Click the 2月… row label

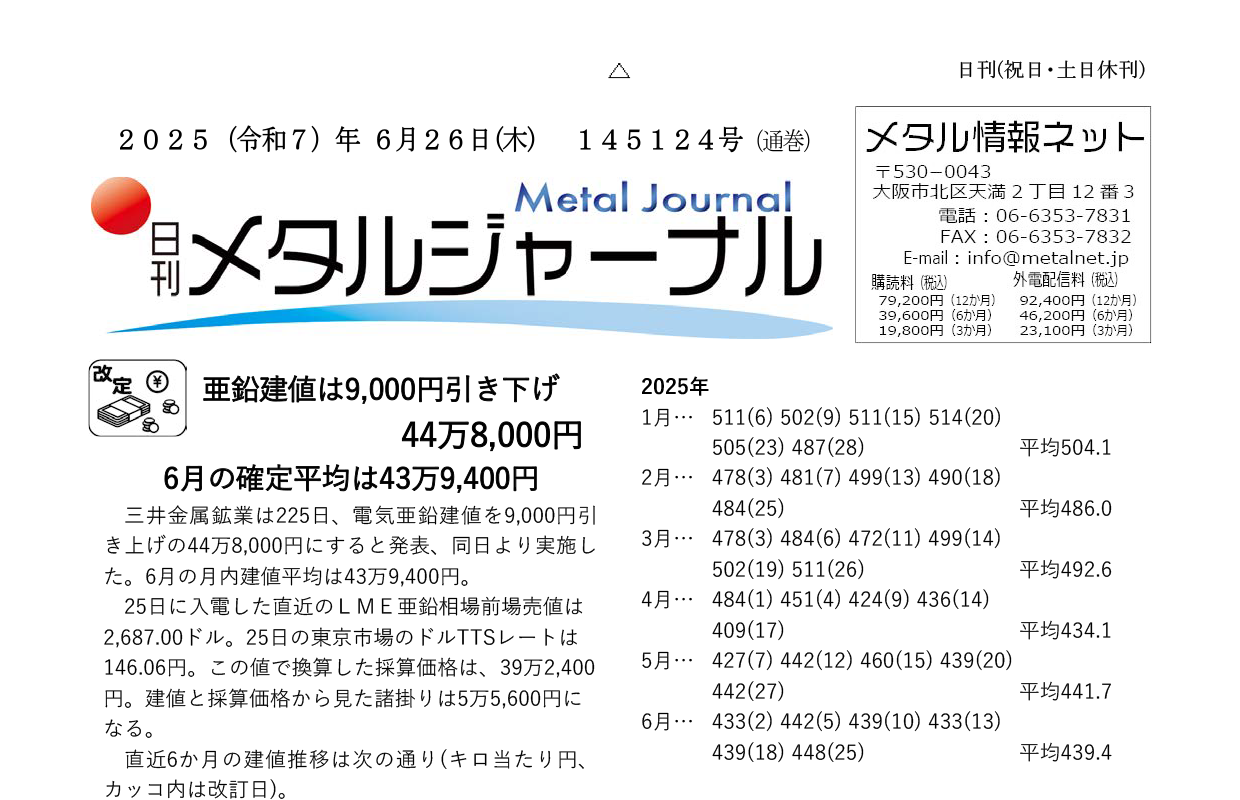(667, 478)
